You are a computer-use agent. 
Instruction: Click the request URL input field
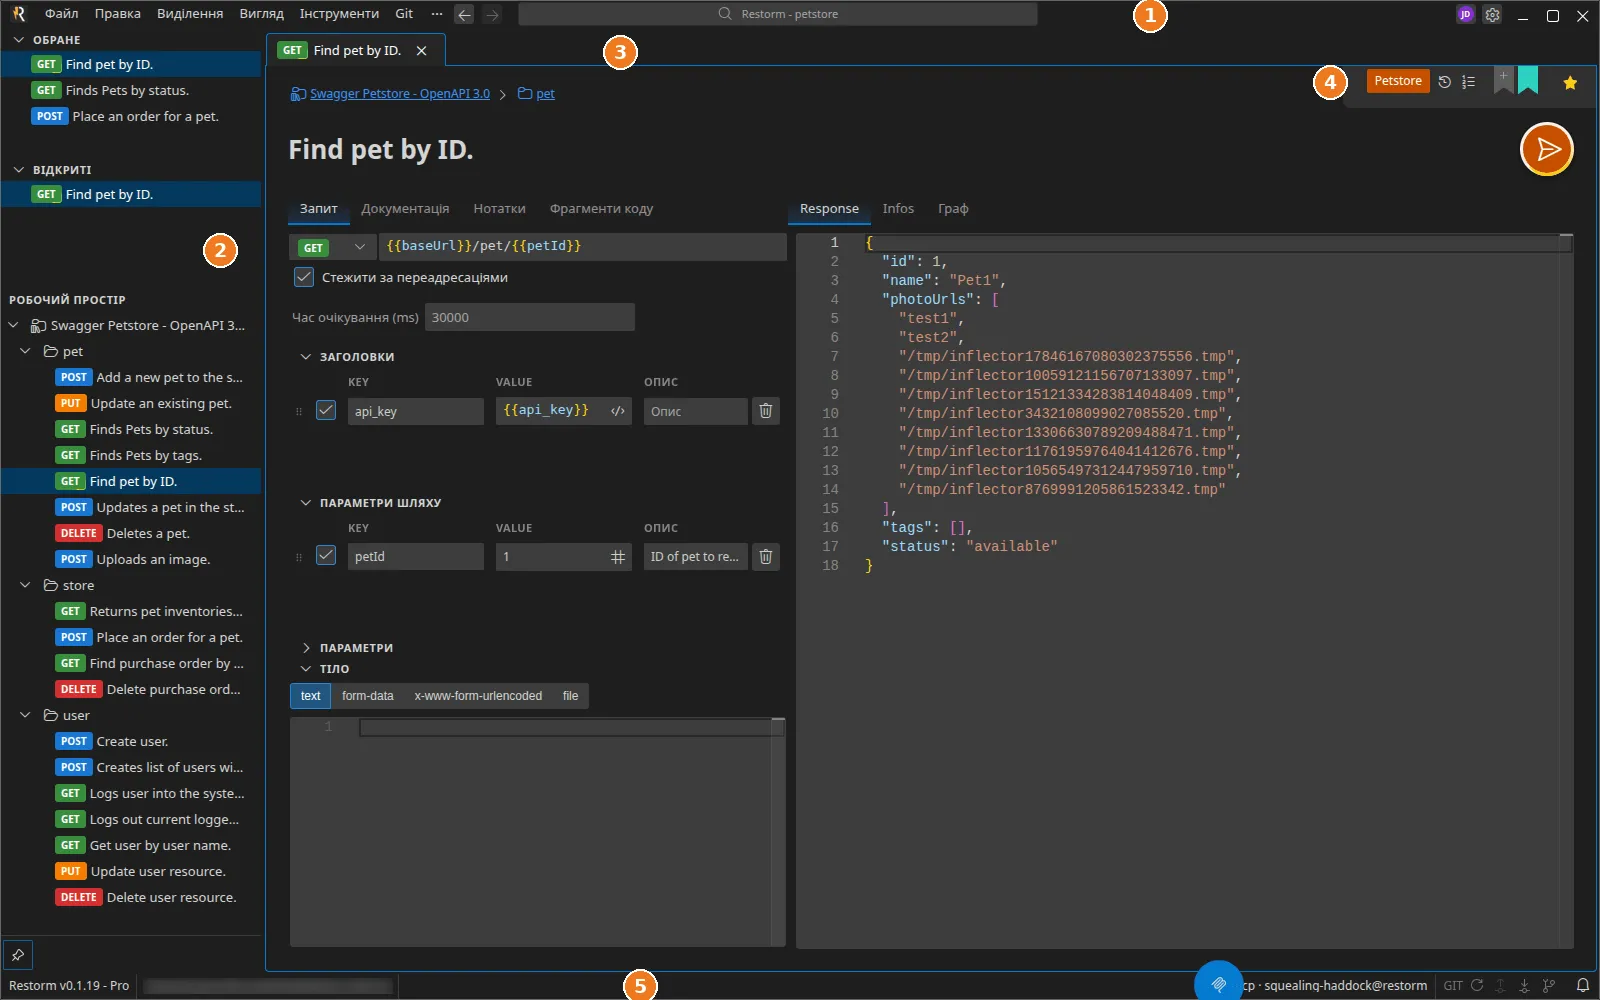[x=582, y=247]
